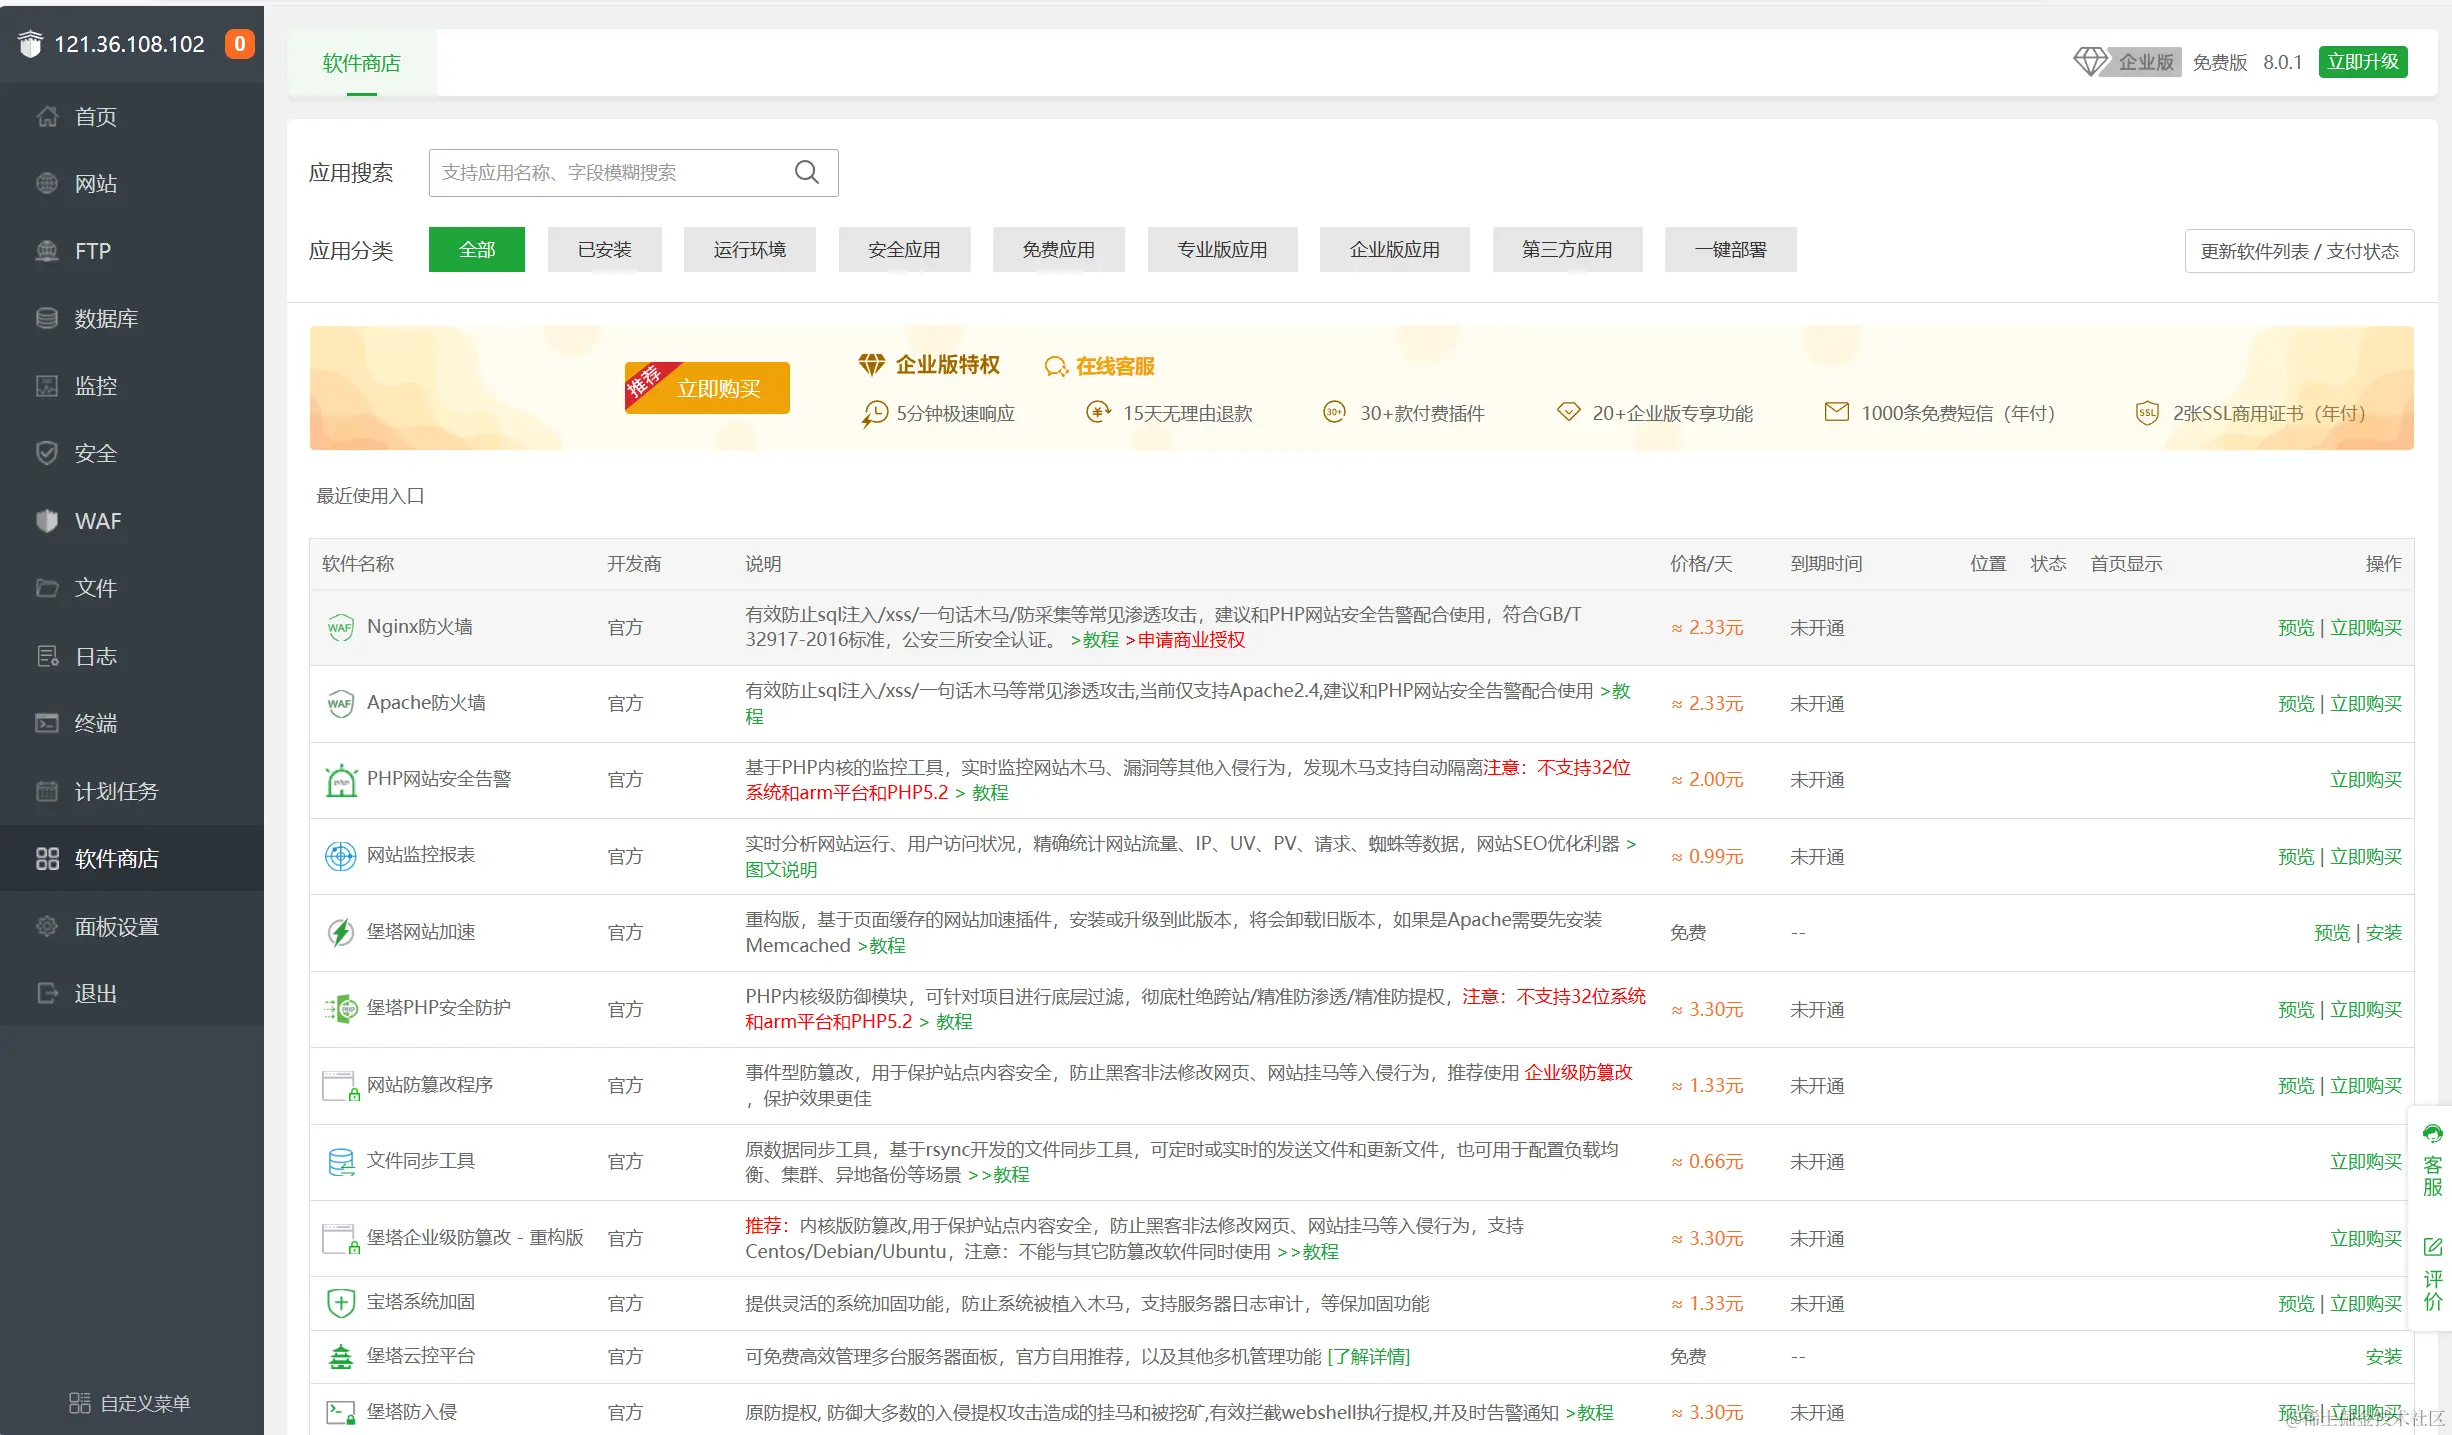The image size is (2452, 1435).
Task: Open 数据库 in the sidebar menu
Action: click(x=106, y=319)
